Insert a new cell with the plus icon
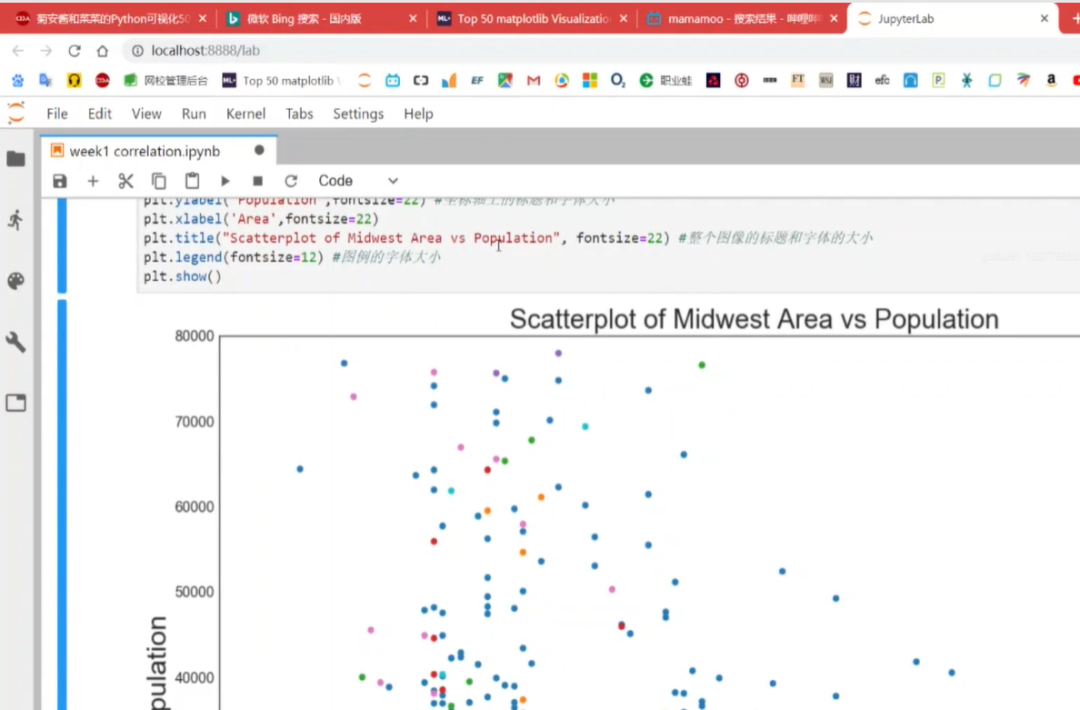Image resolution: width=1080 pixels, height=710 pixels. click(x=93, y=181)
